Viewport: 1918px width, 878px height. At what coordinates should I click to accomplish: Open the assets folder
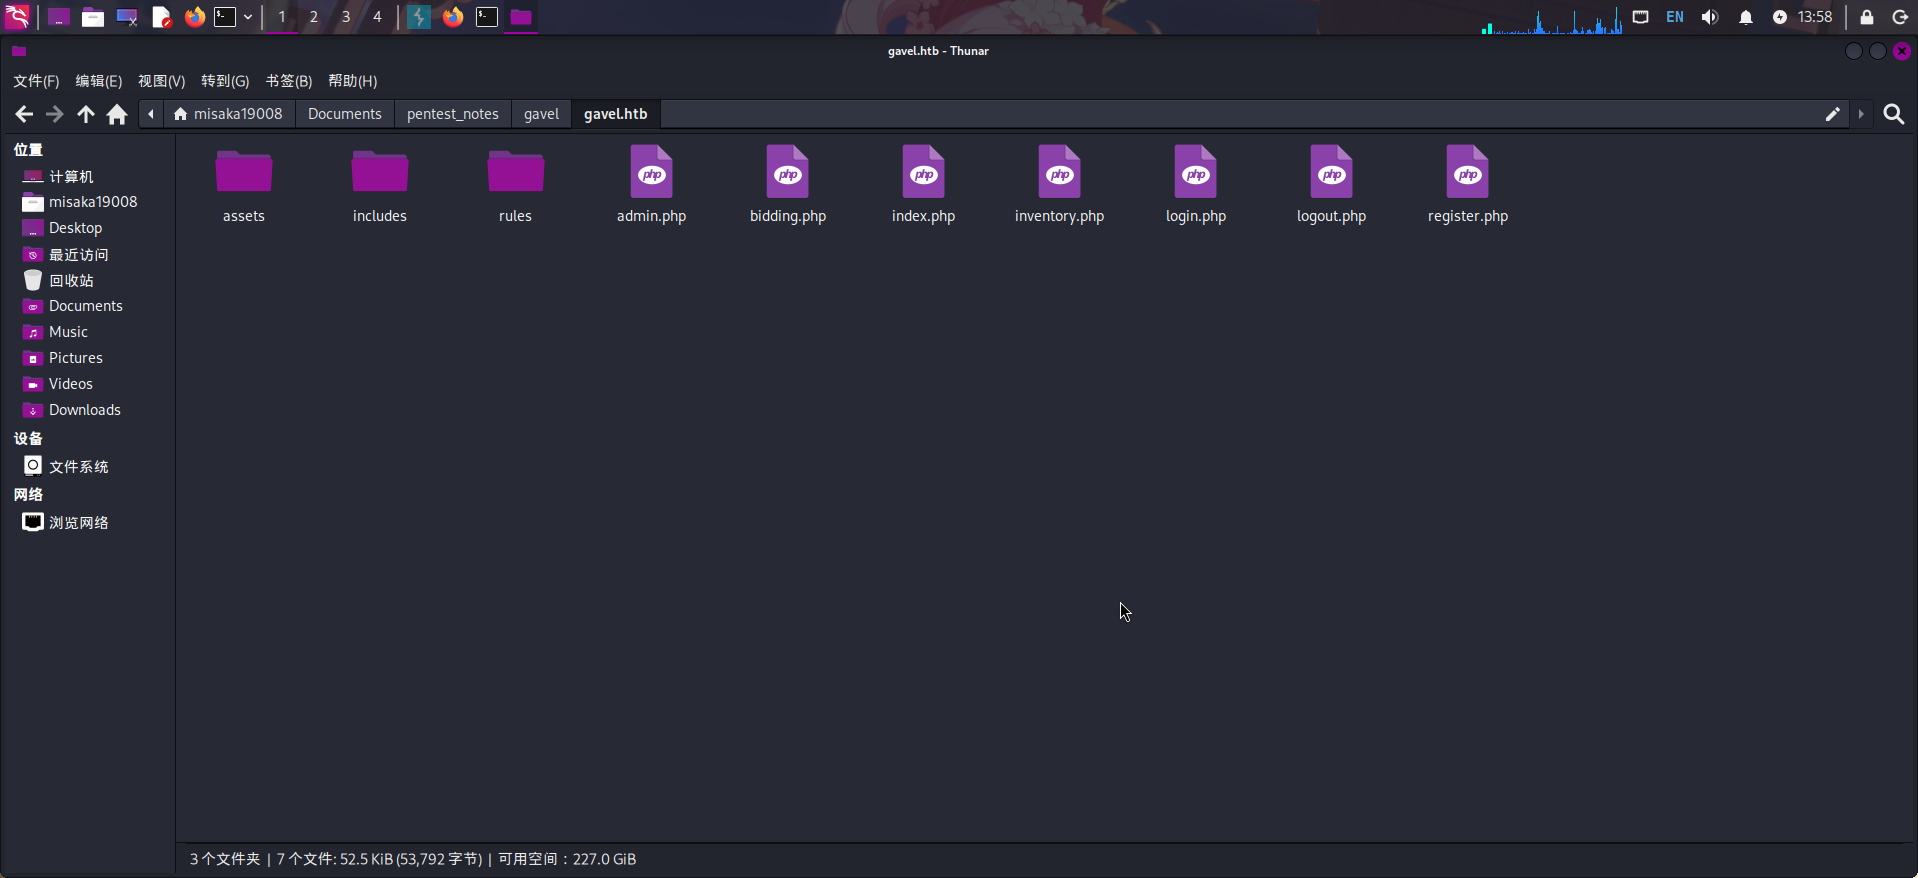pos(244,186)
